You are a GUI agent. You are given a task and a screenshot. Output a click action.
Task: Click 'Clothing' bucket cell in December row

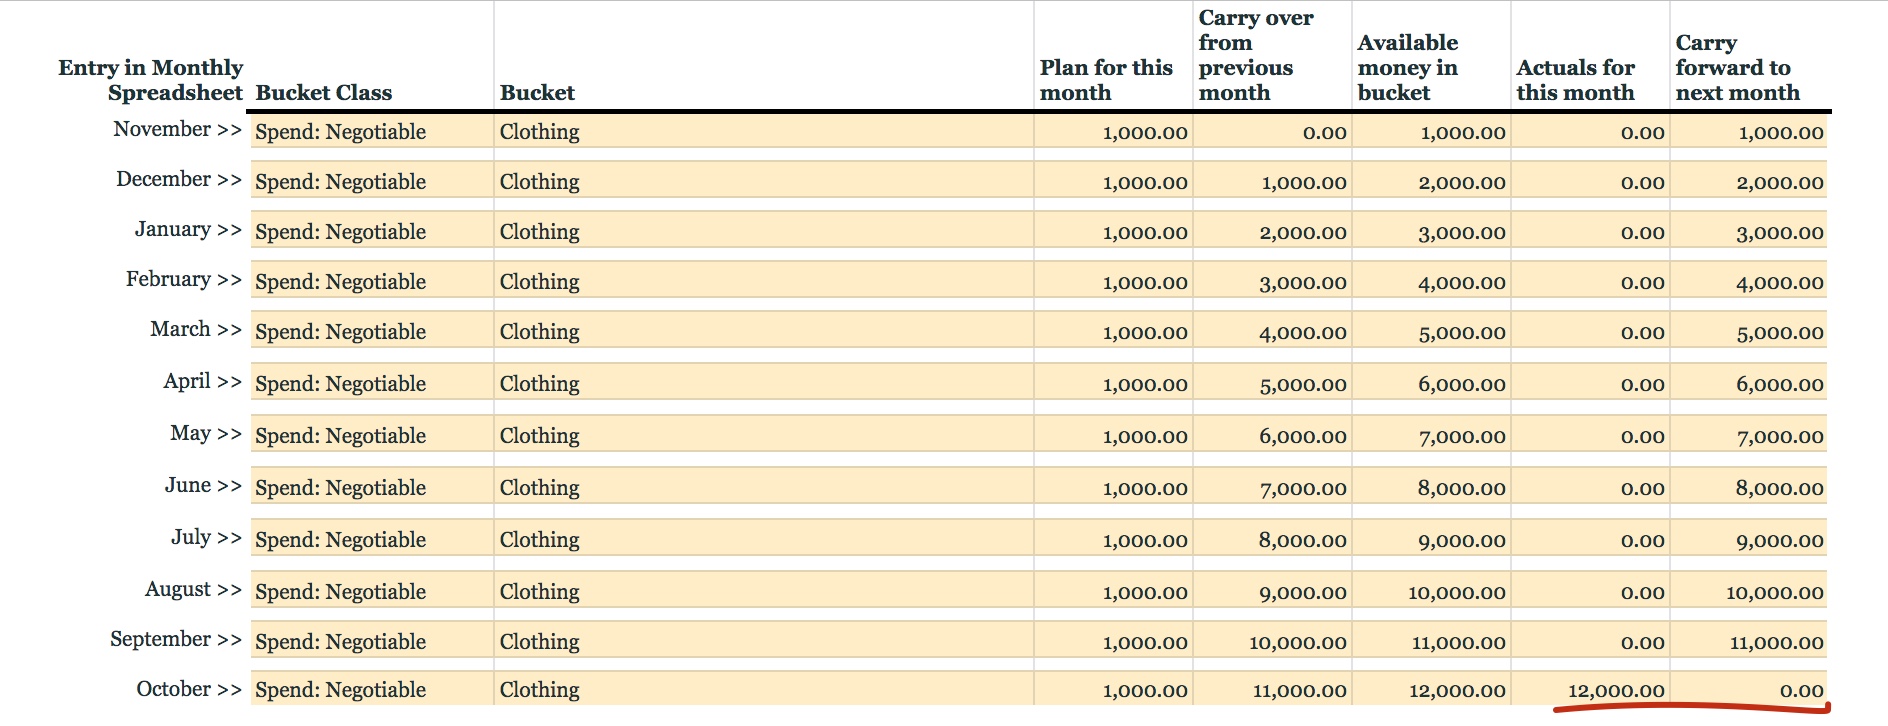pyautogui.click(x=764, y=181)
